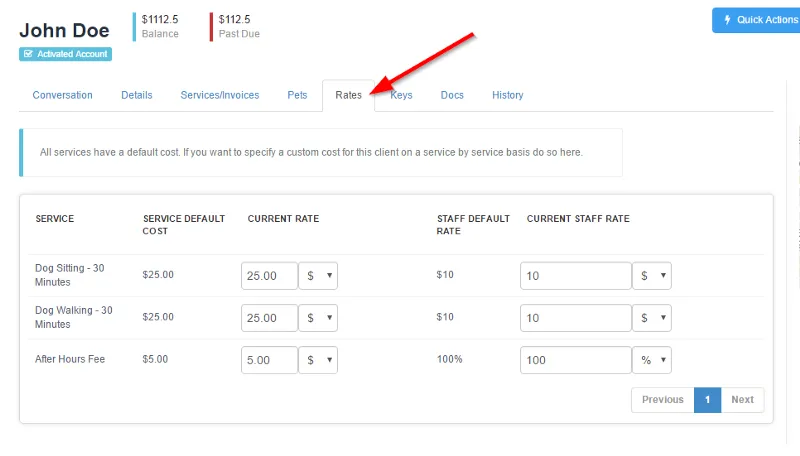The image size is (800, 456).
Task: Click the Next pagination button
Action: tap(742, 400)
